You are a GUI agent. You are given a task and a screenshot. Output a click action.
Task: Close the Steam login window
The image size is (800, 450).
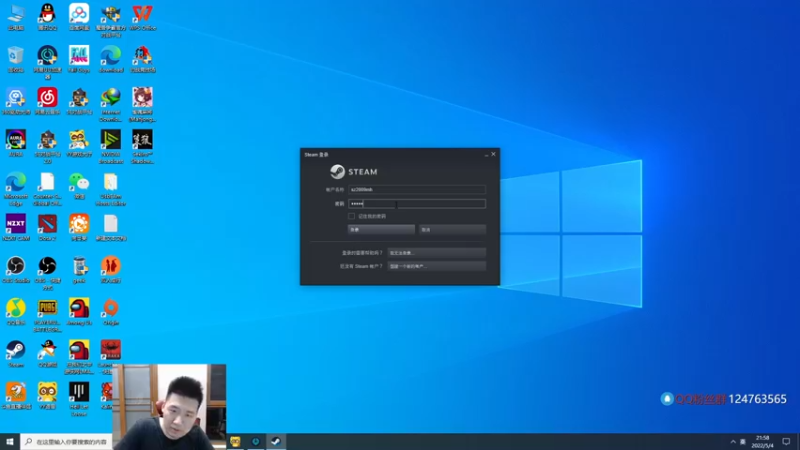pos(493,154)
